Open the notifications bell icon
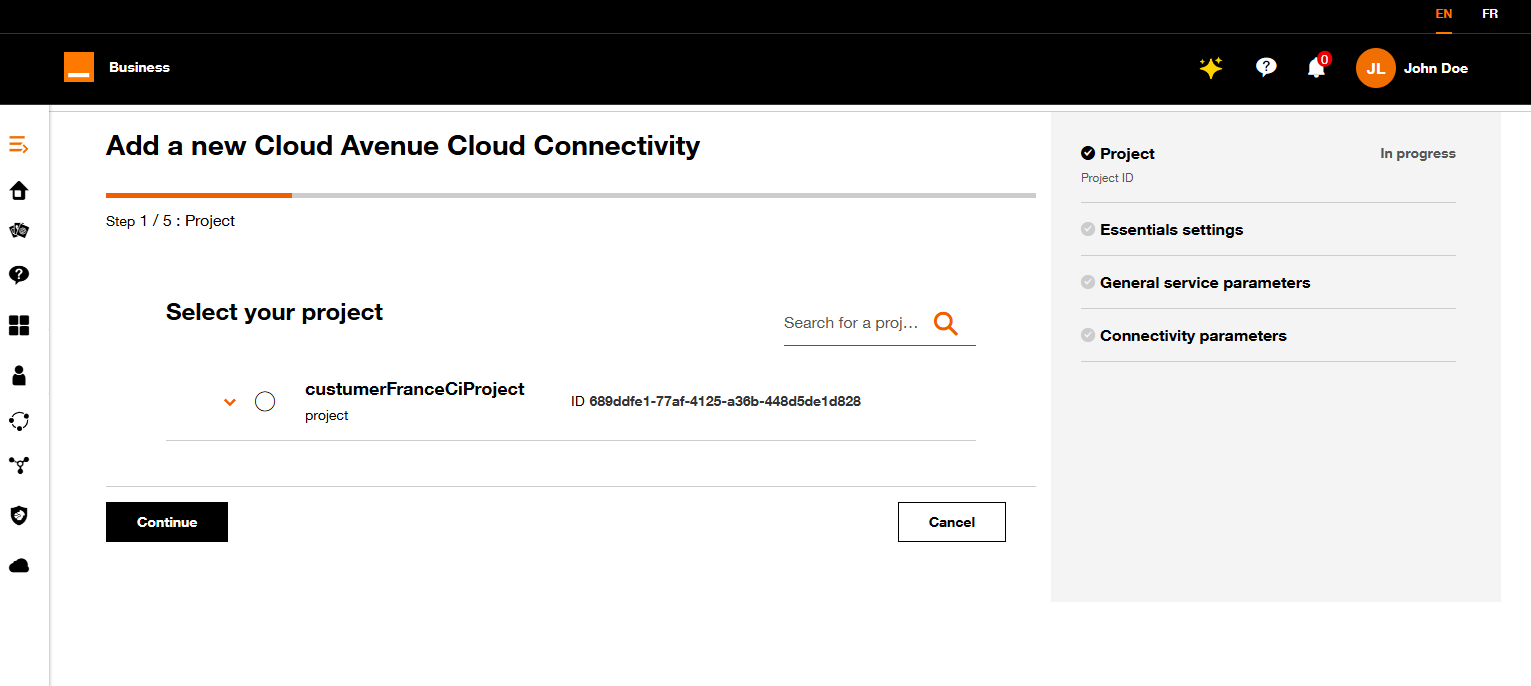The height and width of the screenshot is (686, 1531). (x=1317, y=67)
